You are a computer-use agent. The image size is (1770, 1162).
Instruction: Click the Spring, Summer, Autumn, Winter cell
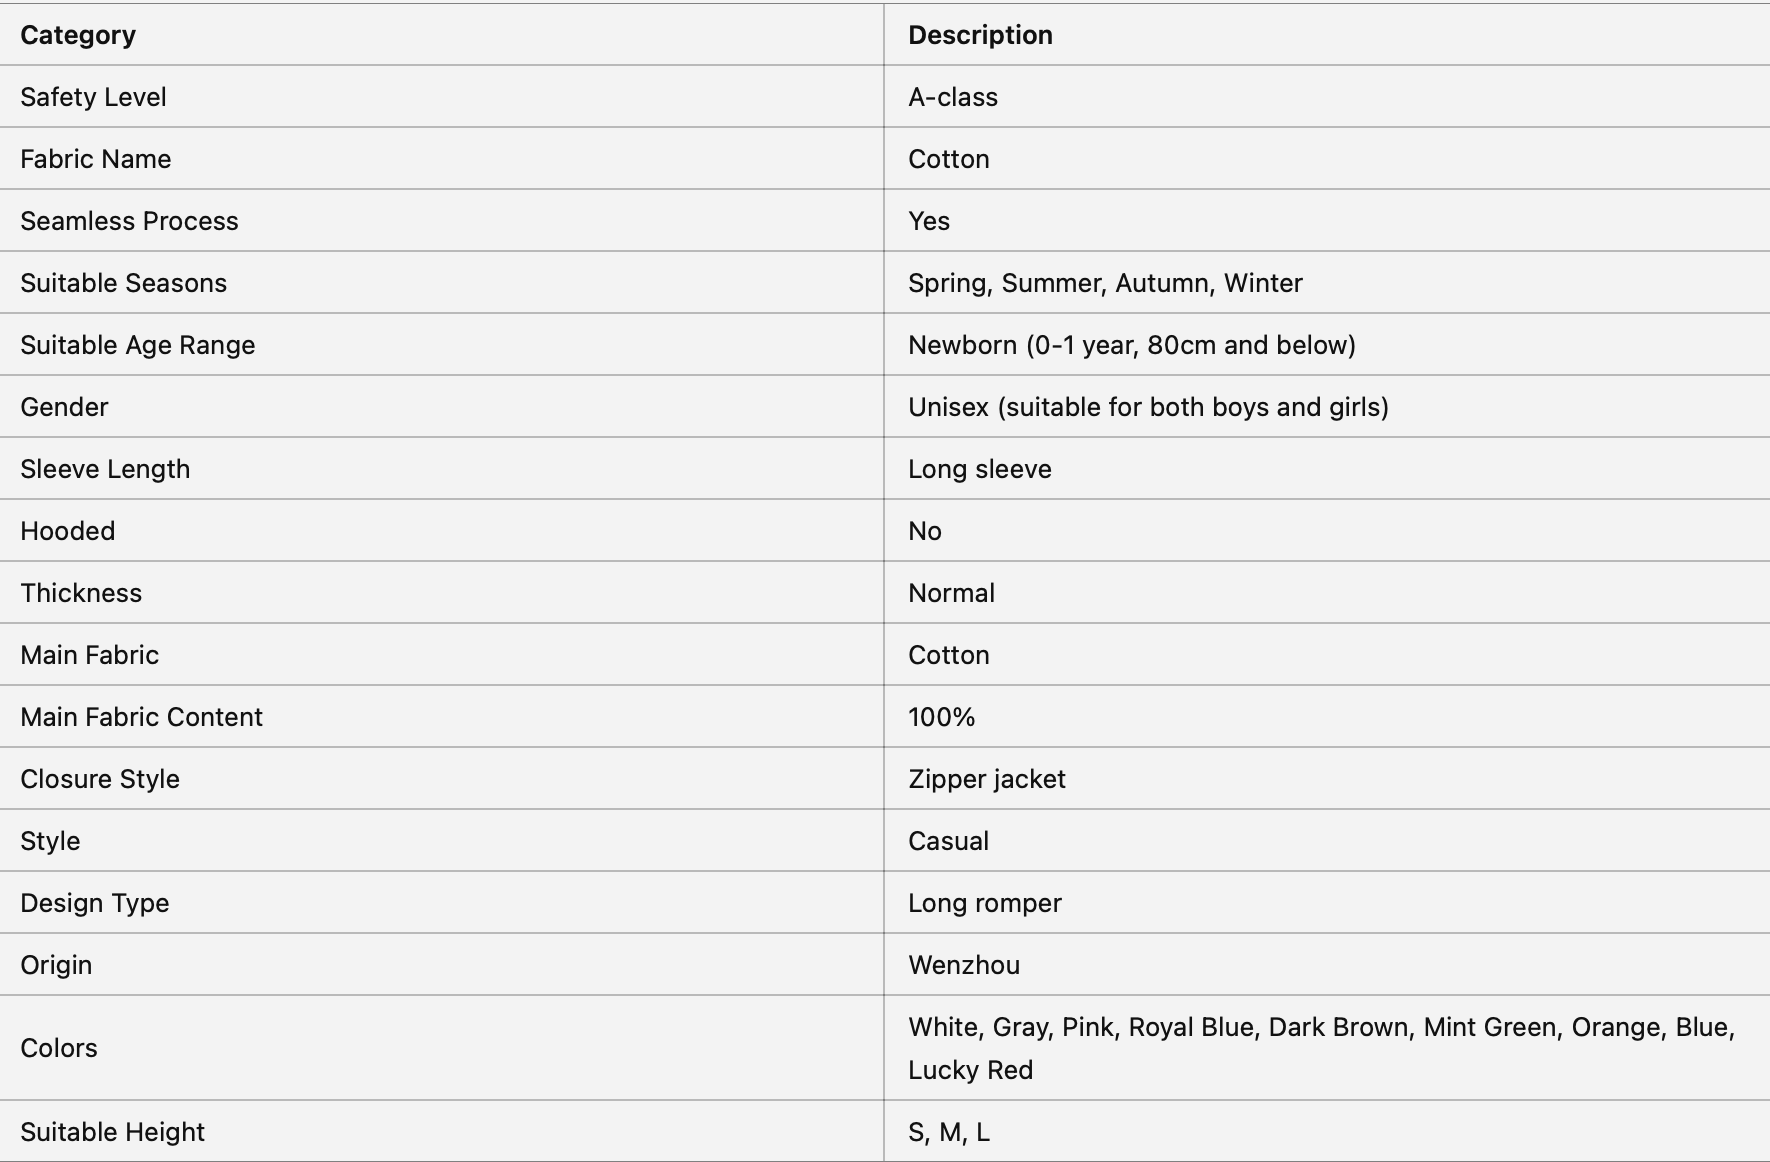(x=1104, y=283)
